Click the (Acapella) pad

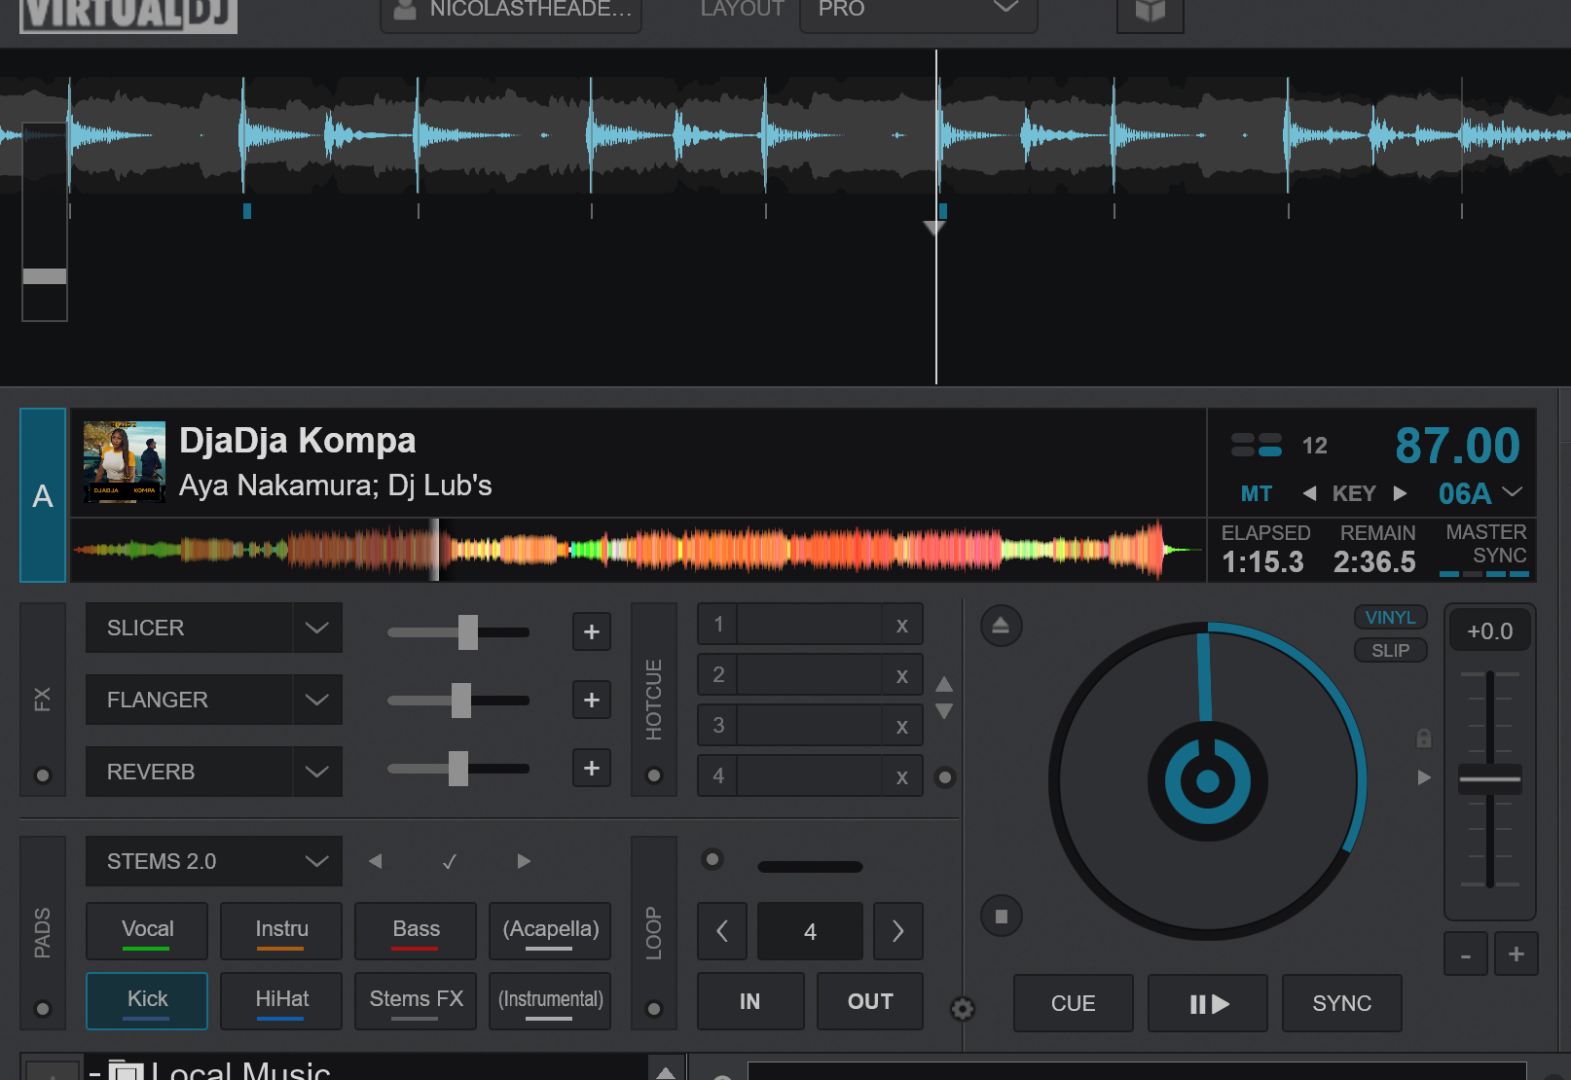pyautogui.click(x=550, y=931)
